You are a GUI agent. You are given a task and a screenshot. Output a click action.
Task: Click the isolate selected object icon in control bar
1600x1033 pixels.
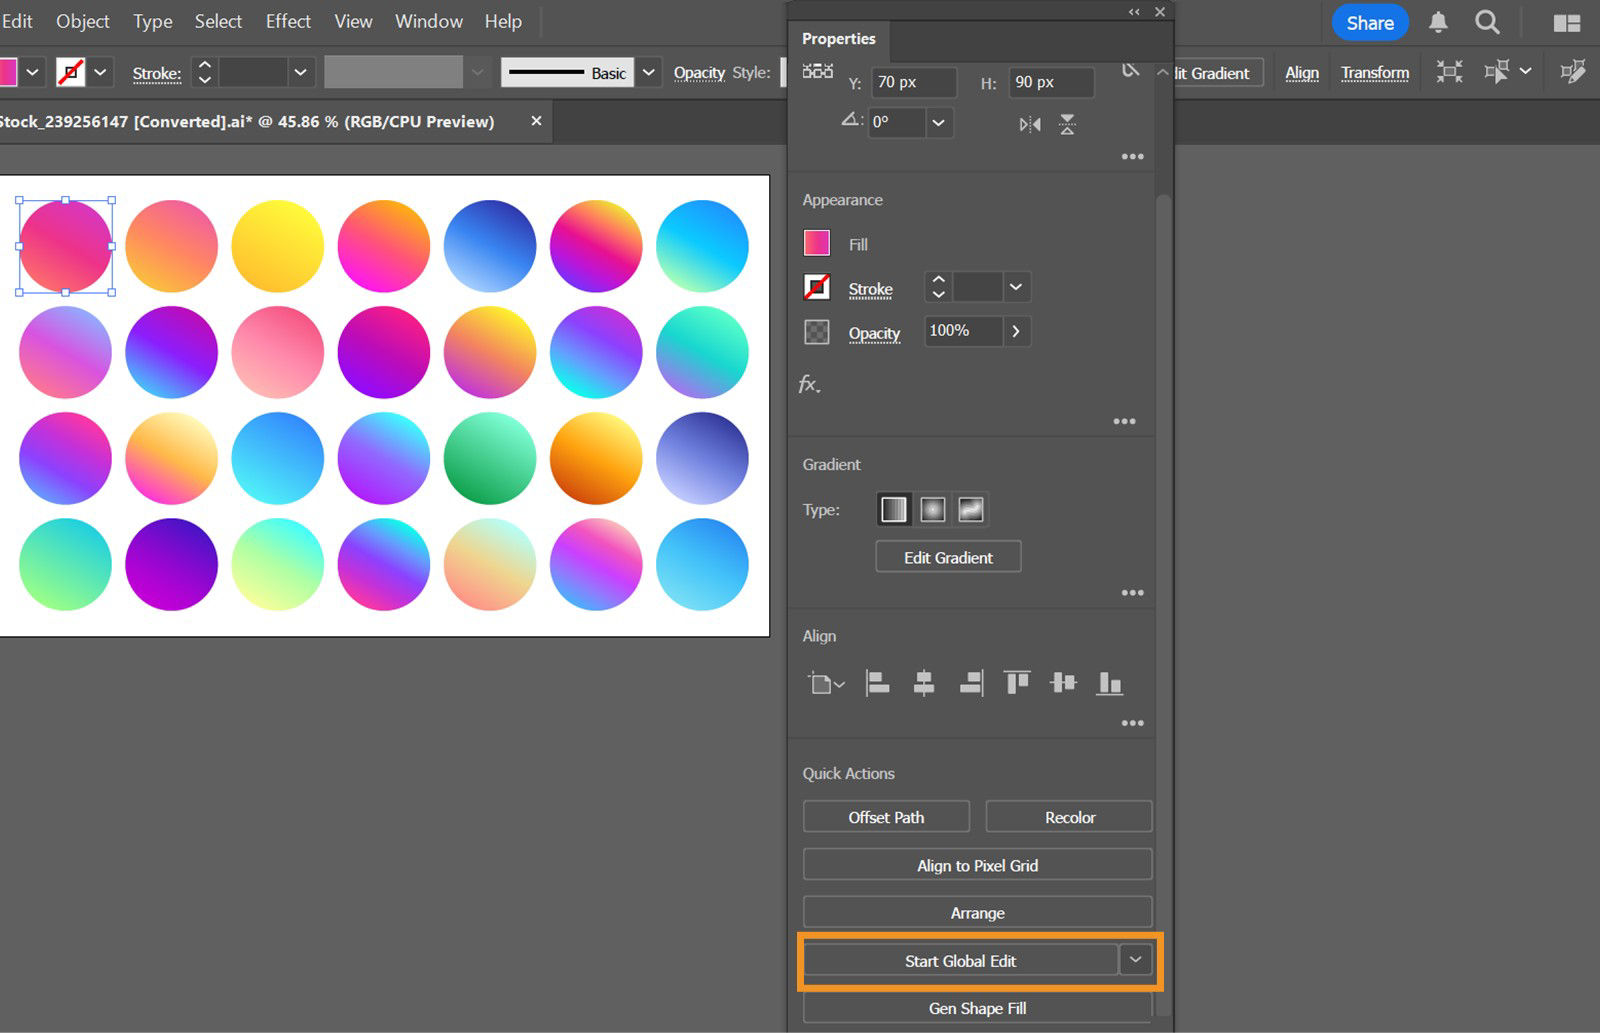[x=1449, y=72]
